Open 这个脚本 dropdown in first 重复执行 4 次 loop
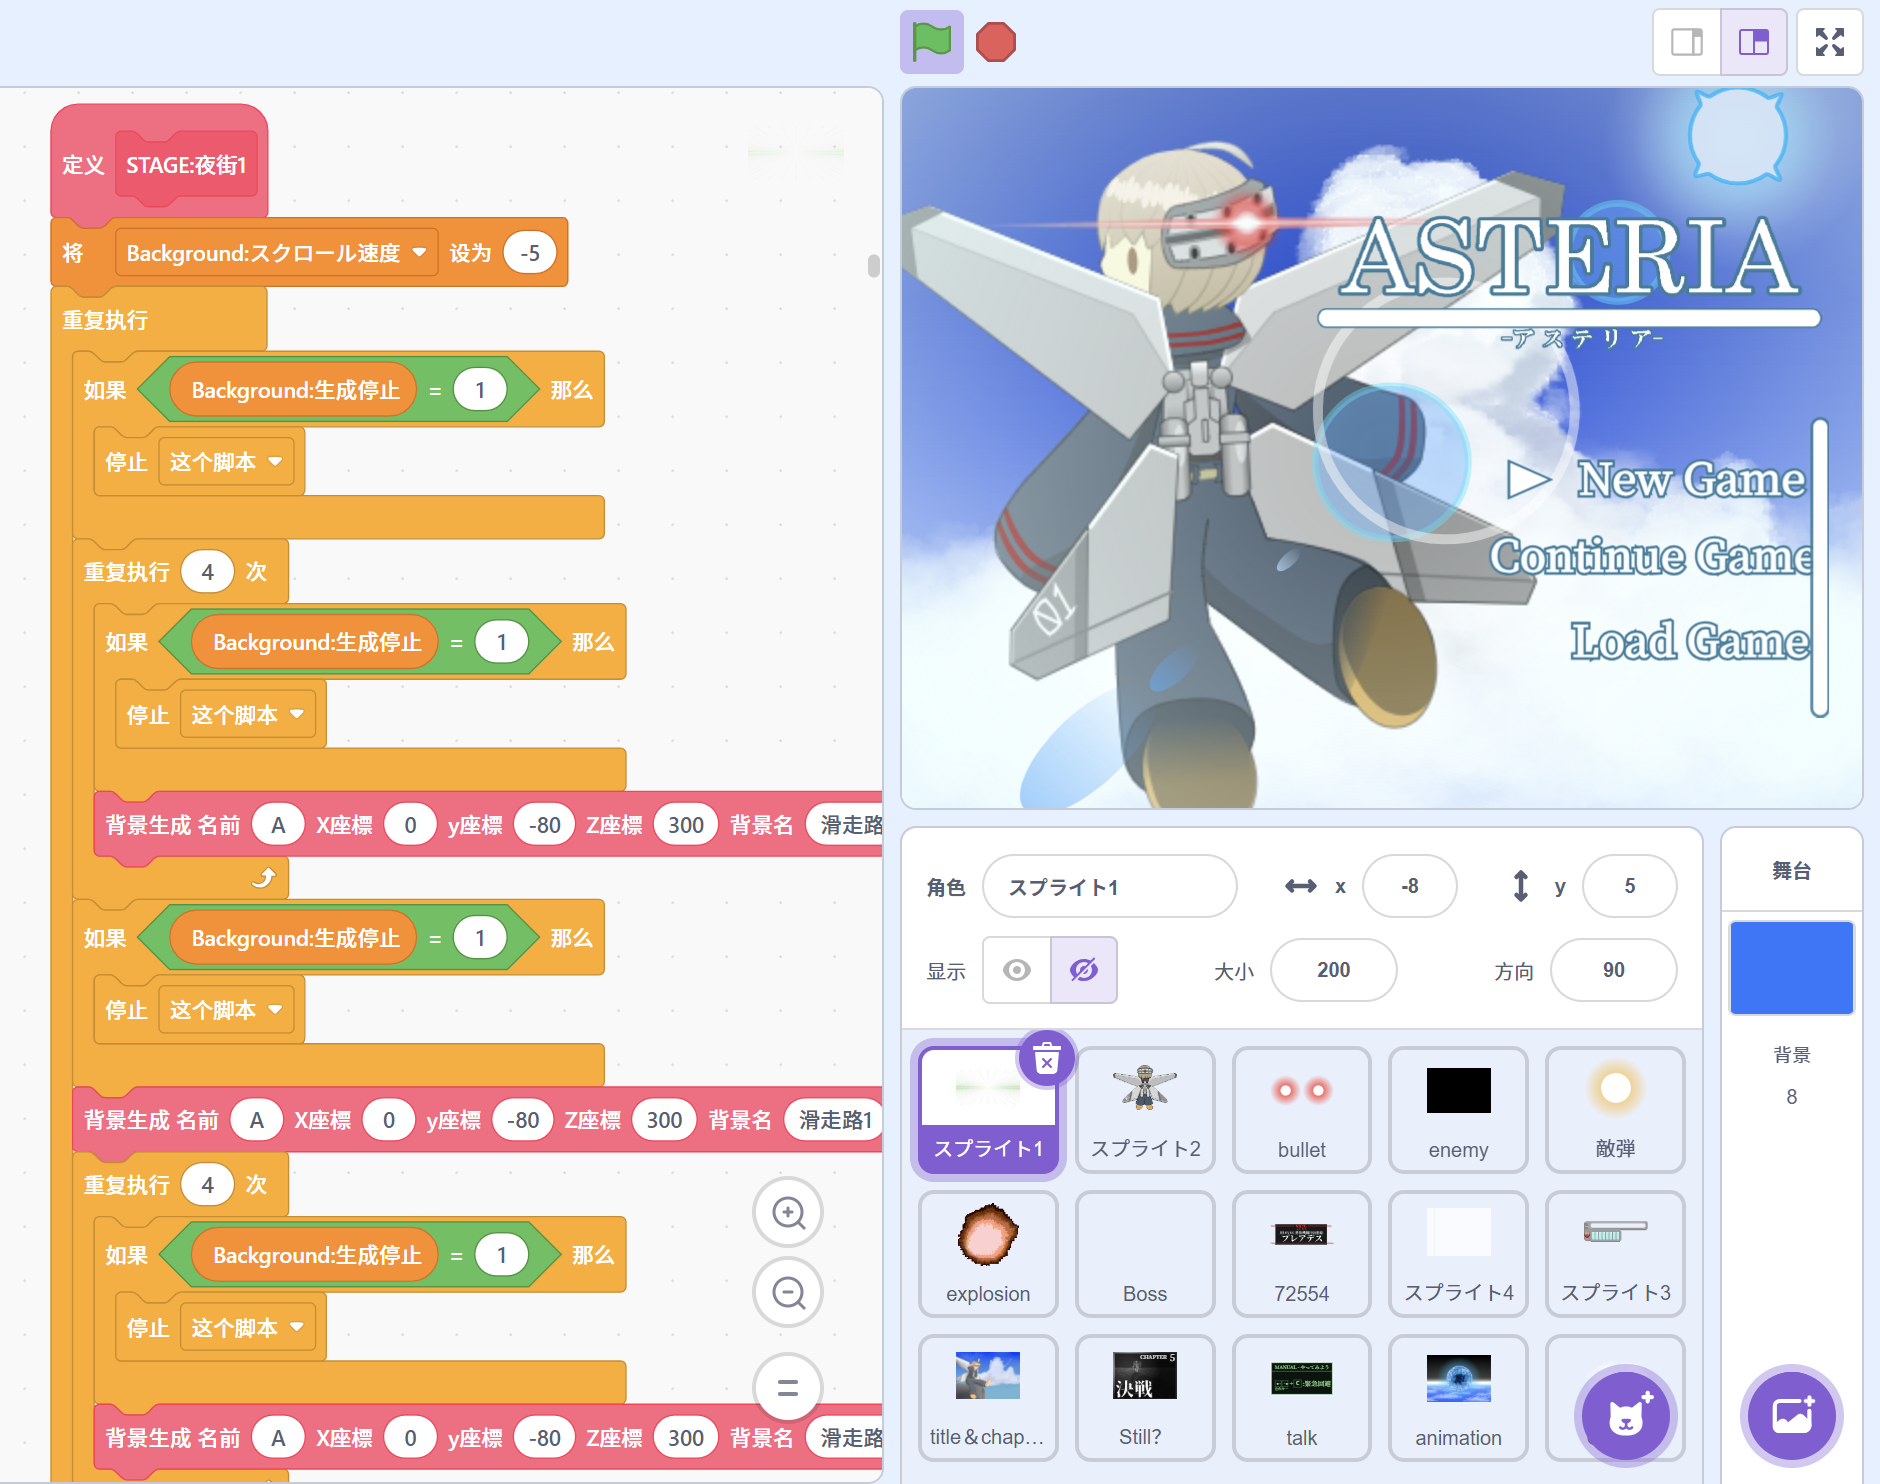 click(247, 715)
